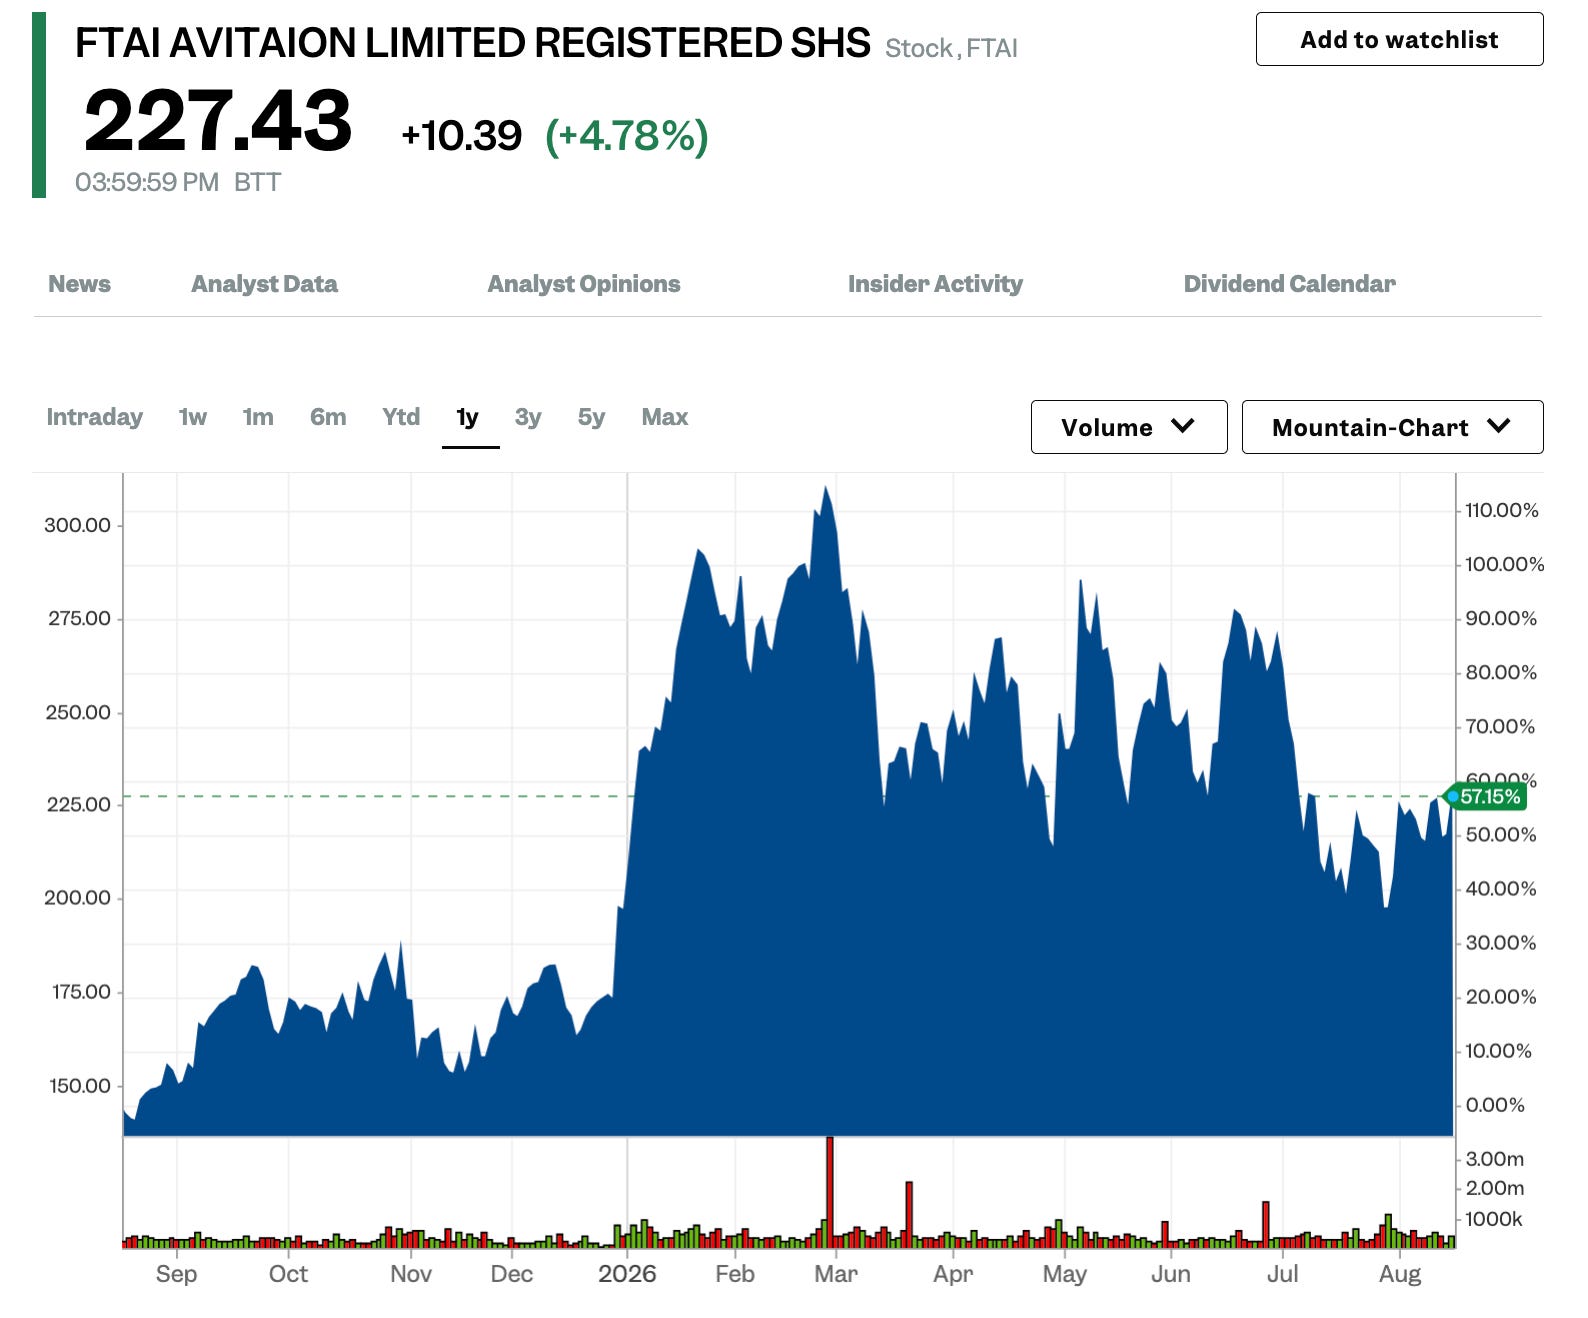Open the Dividend Calendar tab
This screenshot has width=1588, height=1318.
[x=1289, y=284]
